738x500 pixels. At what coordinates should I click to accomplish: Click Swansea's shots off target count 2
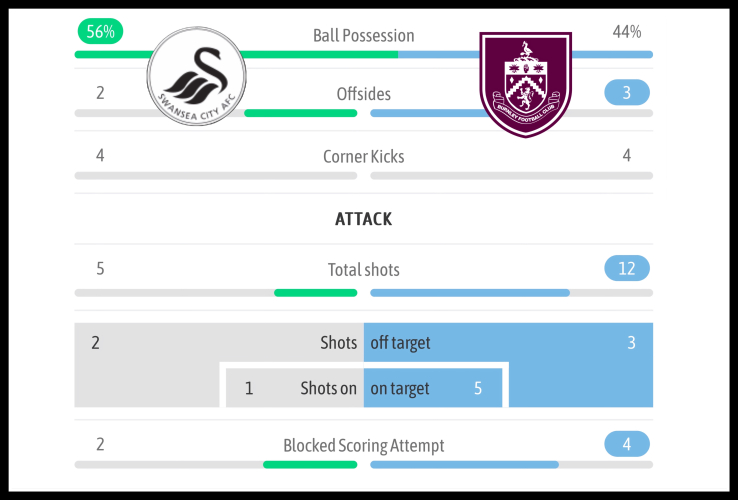click(x=95, y=343)
